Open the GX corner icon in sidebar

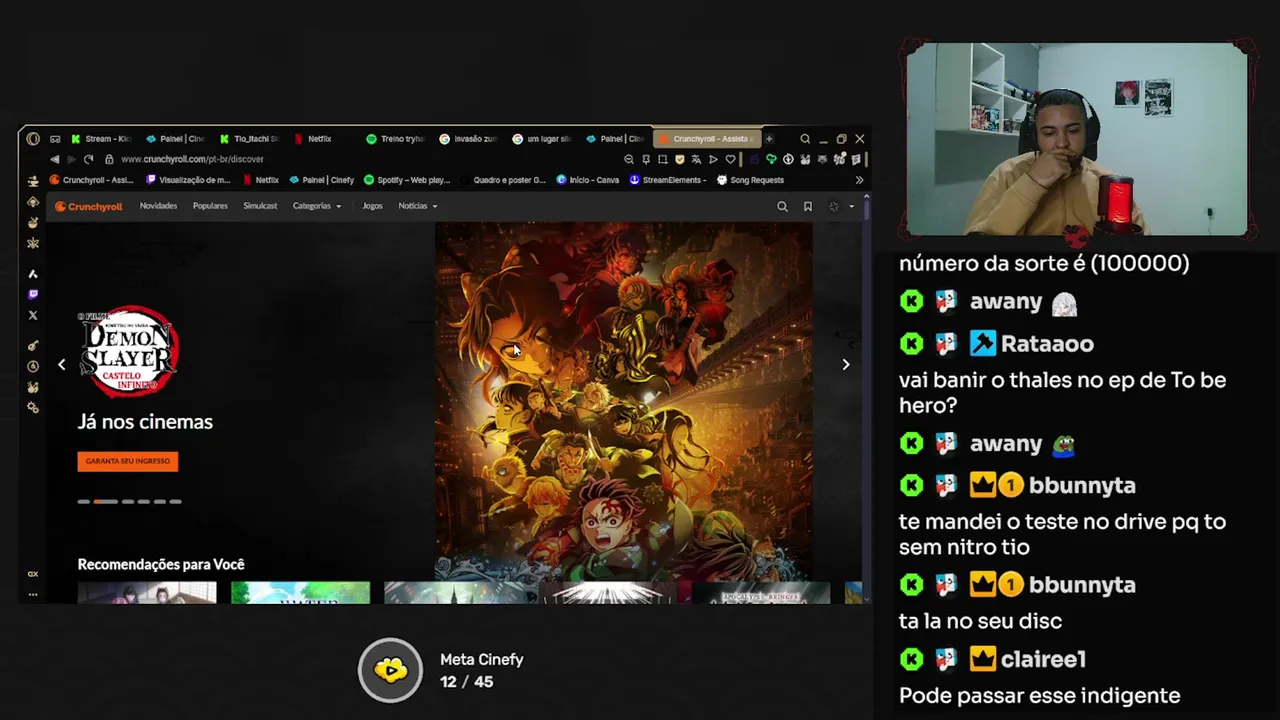33,574
